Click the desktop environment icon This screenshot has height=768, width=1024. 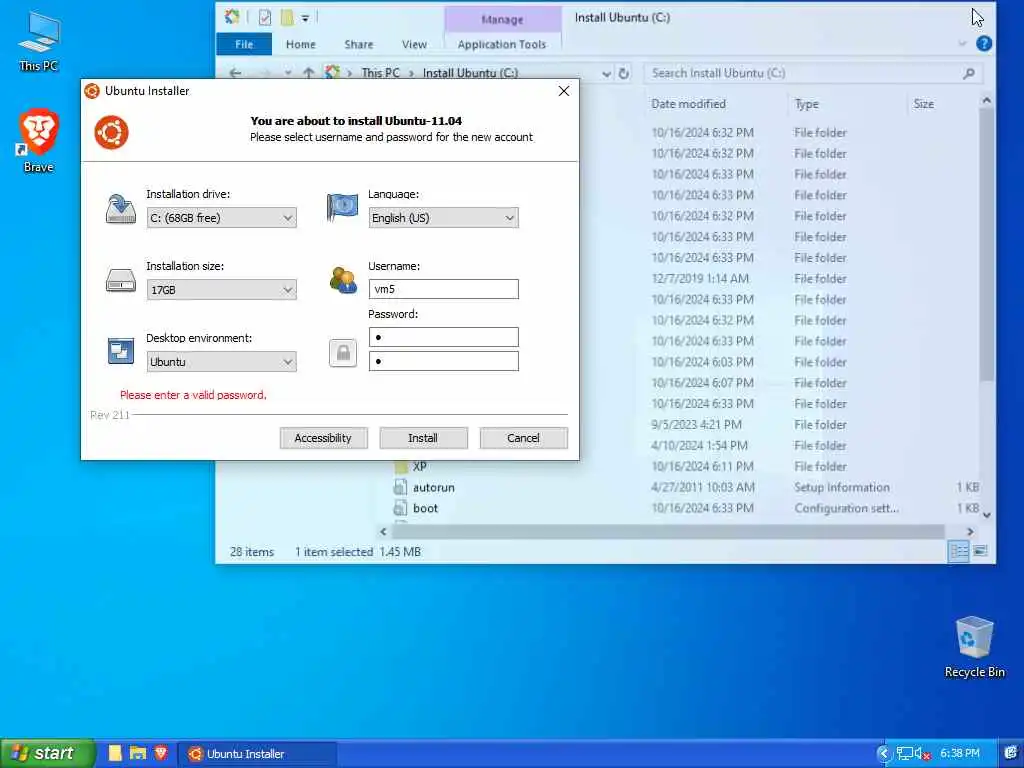pos(121,351)
